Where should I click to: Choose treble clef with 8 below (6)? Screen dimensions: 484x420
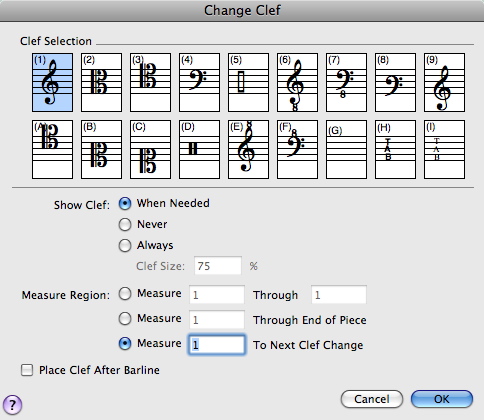[x=297, y=82]
